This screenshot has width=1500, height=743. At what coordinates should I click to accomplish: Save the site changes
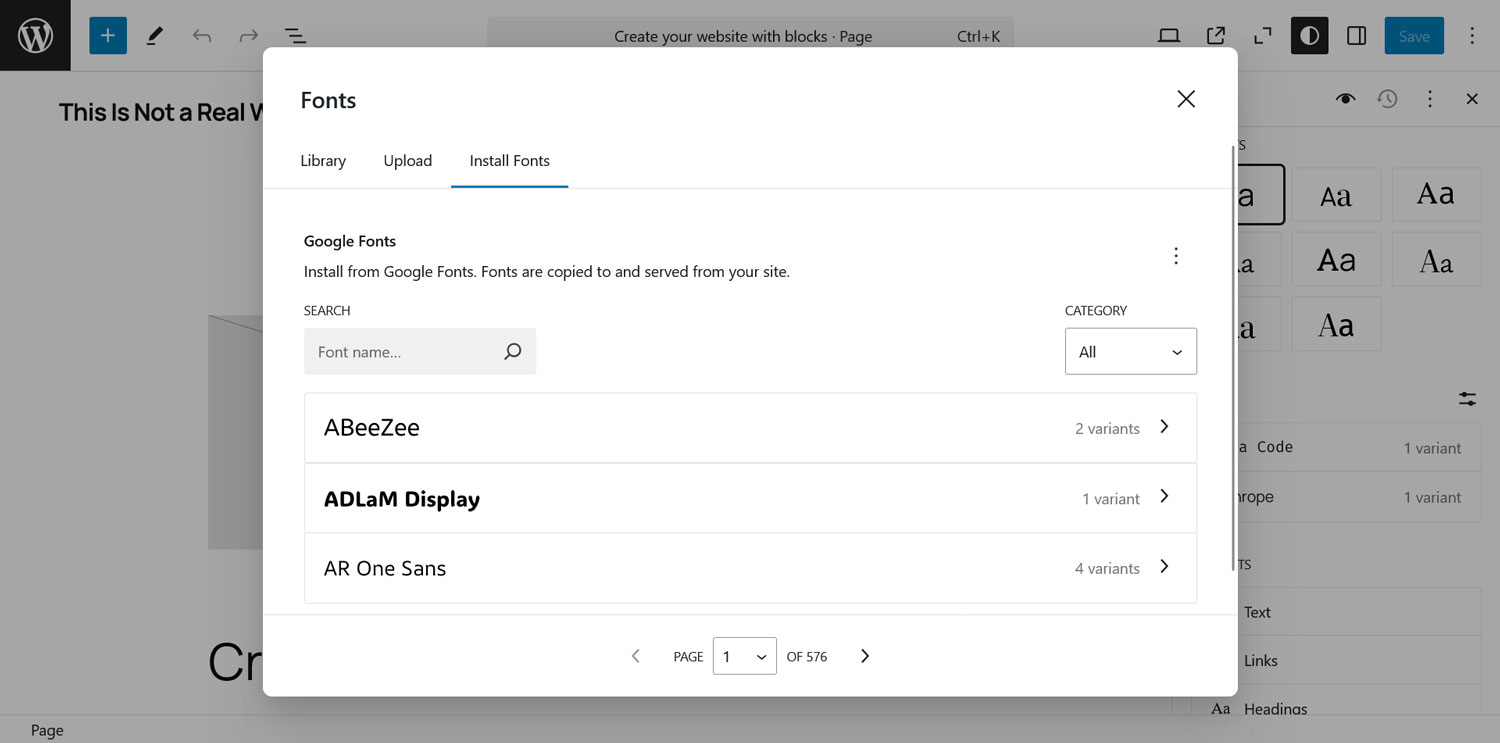(x=1414, y=36)
